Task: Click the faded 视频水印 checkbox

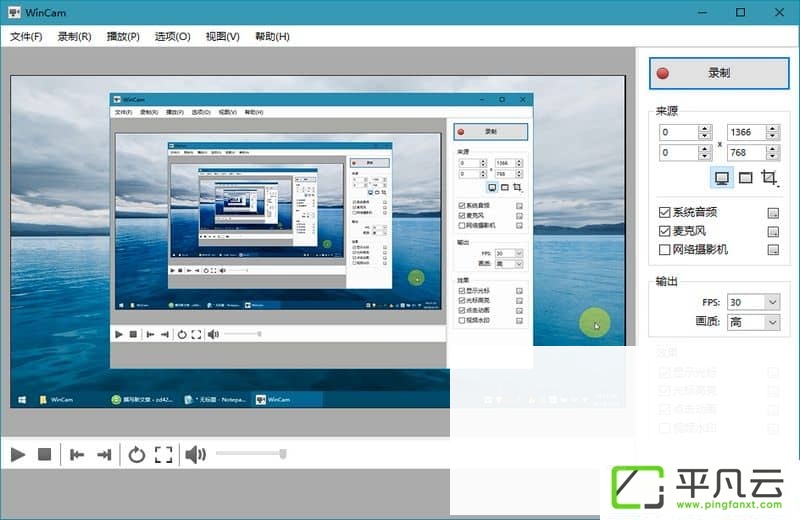Action: [x=664, y=428]
